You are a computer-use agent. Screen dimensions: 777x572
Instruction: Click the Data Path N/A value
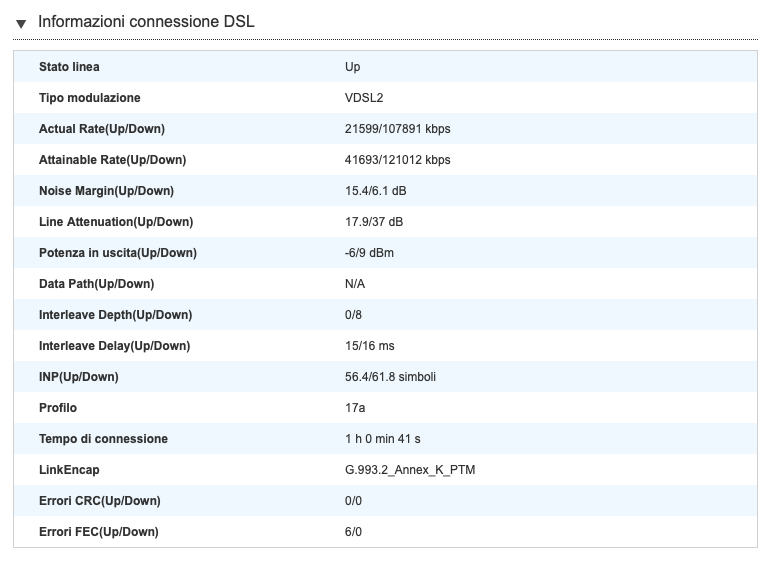coord(355,284)
